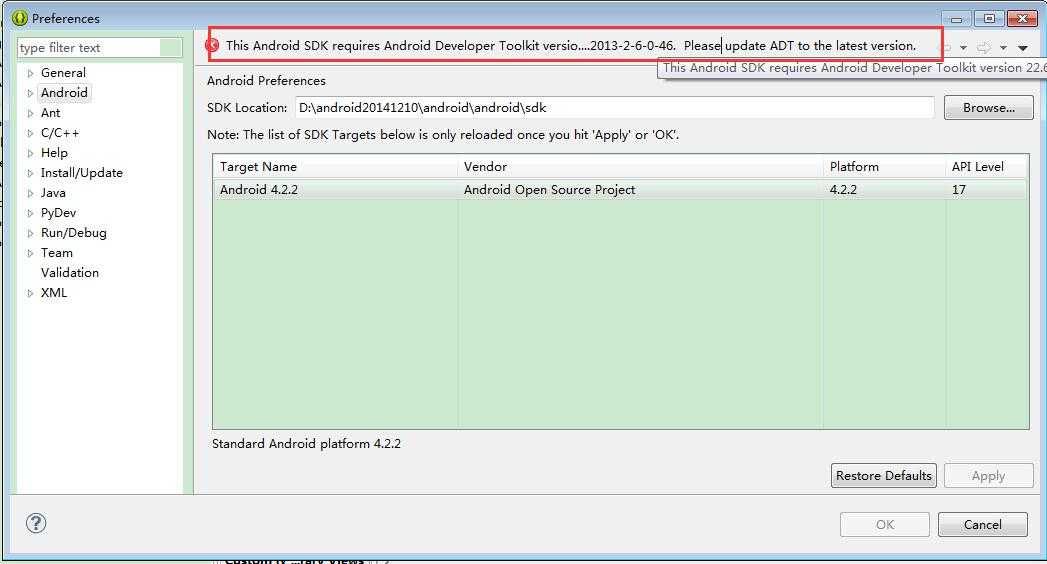Click the 'Standard Android platform 4.2.2' description
The height and width of the screenshot is (564, 1047).
coord(306,444)
